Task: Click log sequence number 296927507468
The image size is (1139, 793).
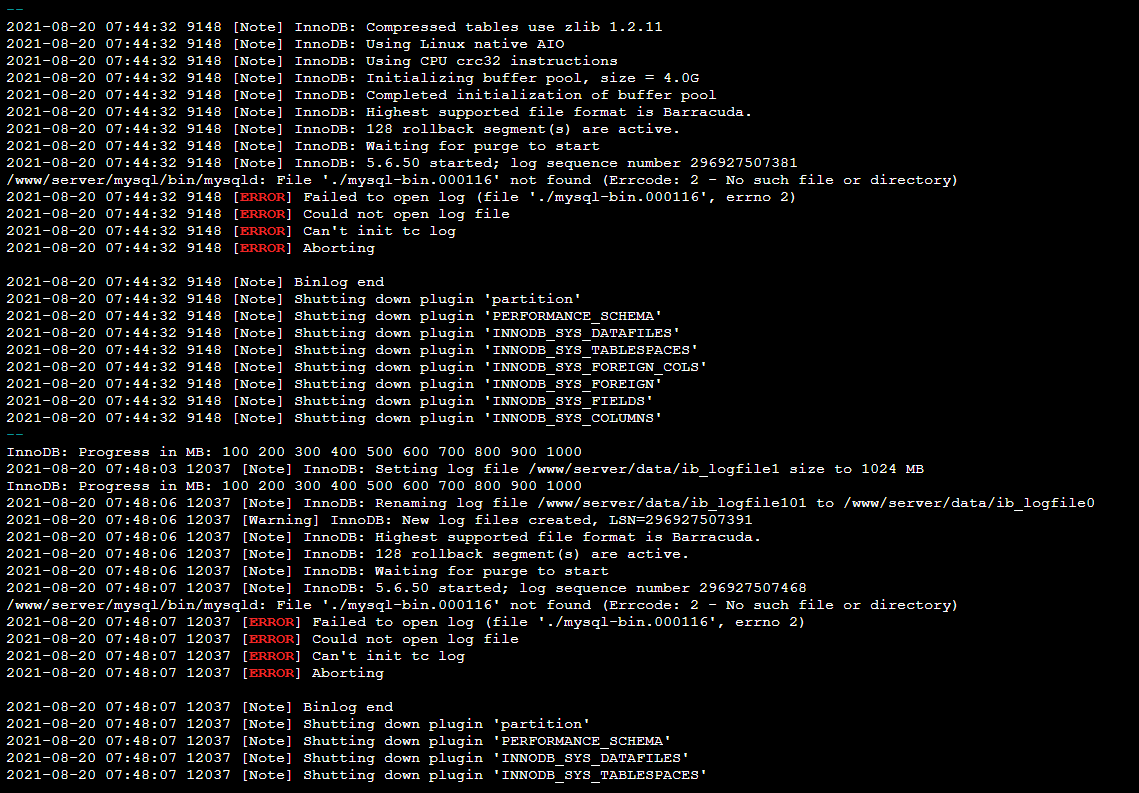Action: click(753, 587)
